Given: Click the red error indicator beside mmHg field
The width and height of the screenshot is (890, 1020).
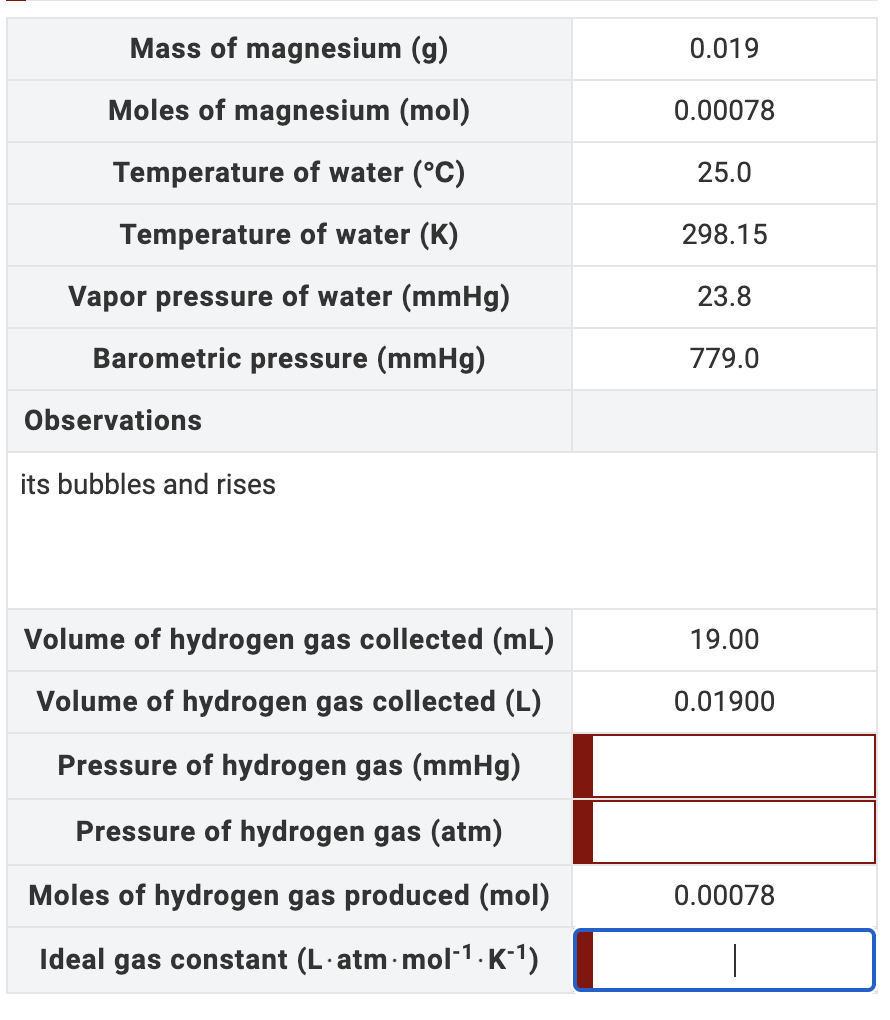Looking at the screenshot, I should tap(580, 765).
